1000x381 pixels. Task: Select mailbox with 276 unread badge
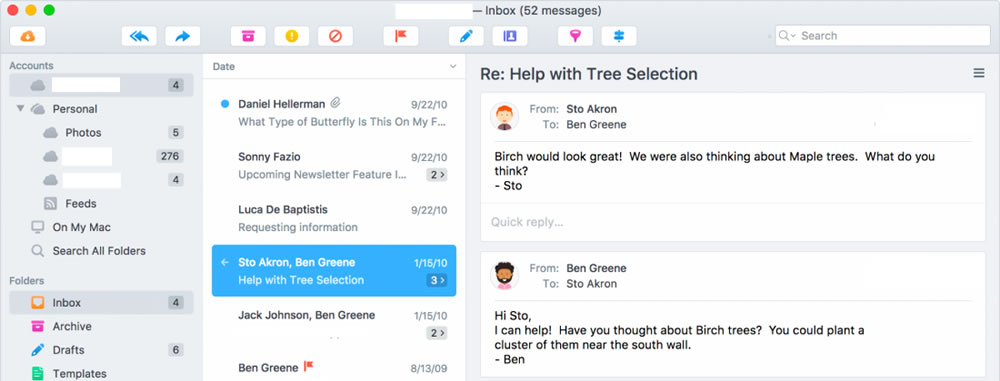(x=101, y=156)
